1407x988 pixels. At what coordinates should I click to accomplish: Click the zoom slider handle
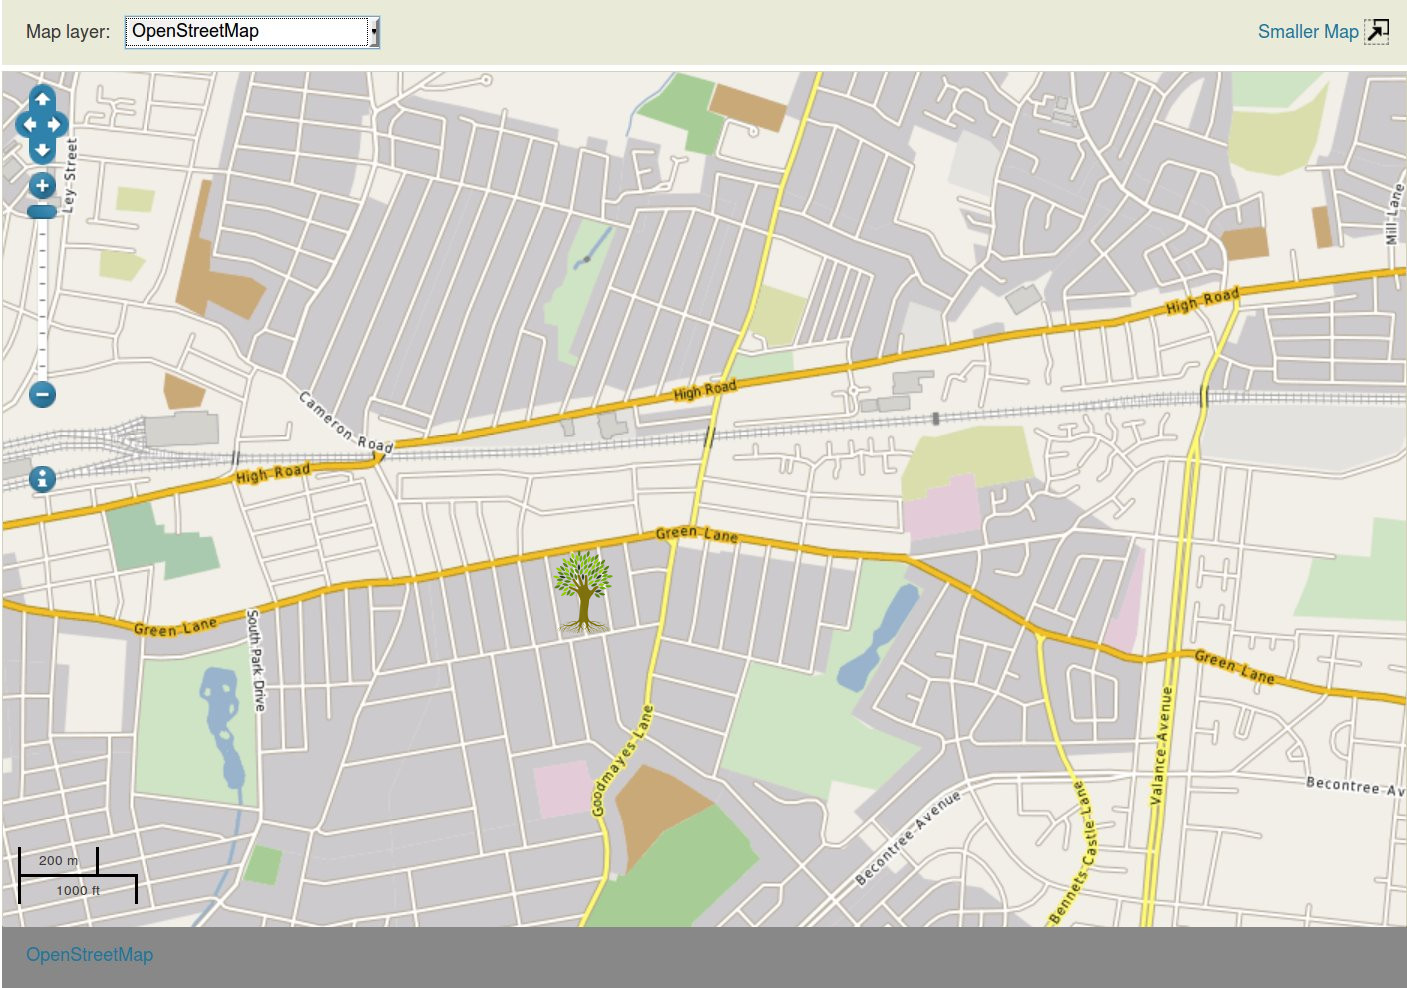(42, 211)
